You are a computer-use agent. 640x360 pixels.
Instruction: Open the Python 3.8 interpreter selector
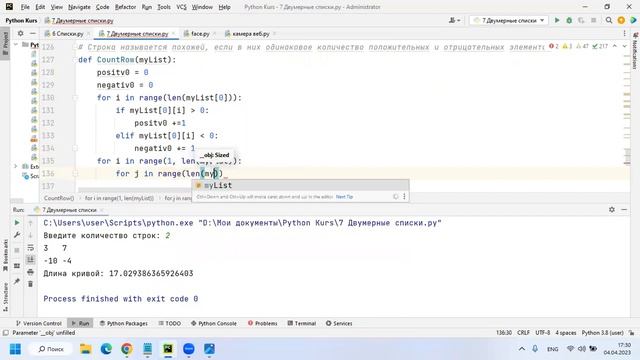[x=602, y=333]
